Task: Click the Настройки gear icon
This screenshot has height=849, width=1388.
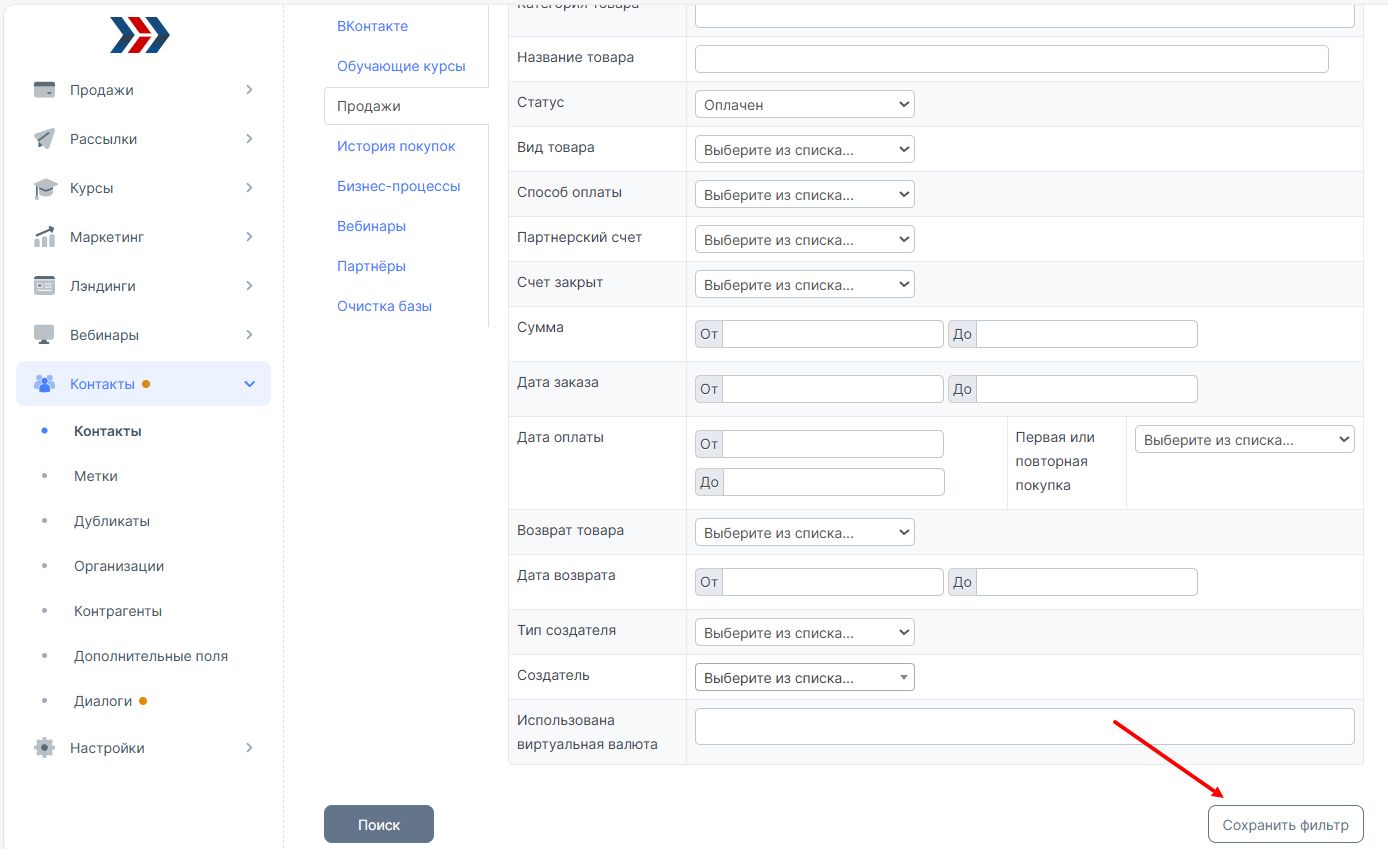Action: (44, 748)
